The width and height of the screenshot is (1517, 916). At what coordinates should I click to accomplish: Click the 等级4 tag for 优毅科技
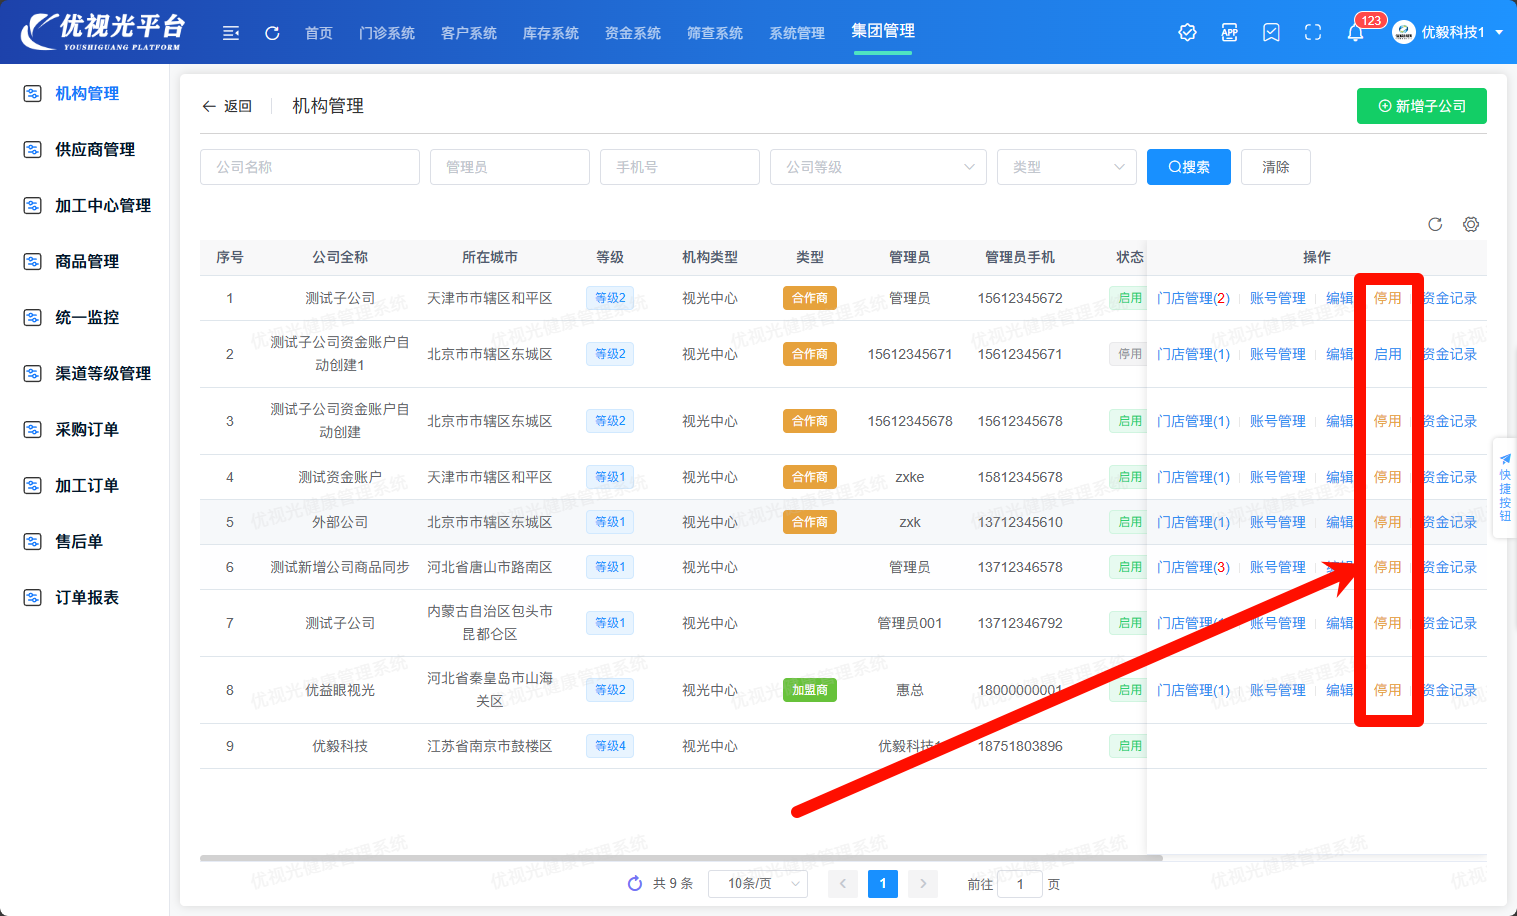pyautogui.click(x=610, y=746)
